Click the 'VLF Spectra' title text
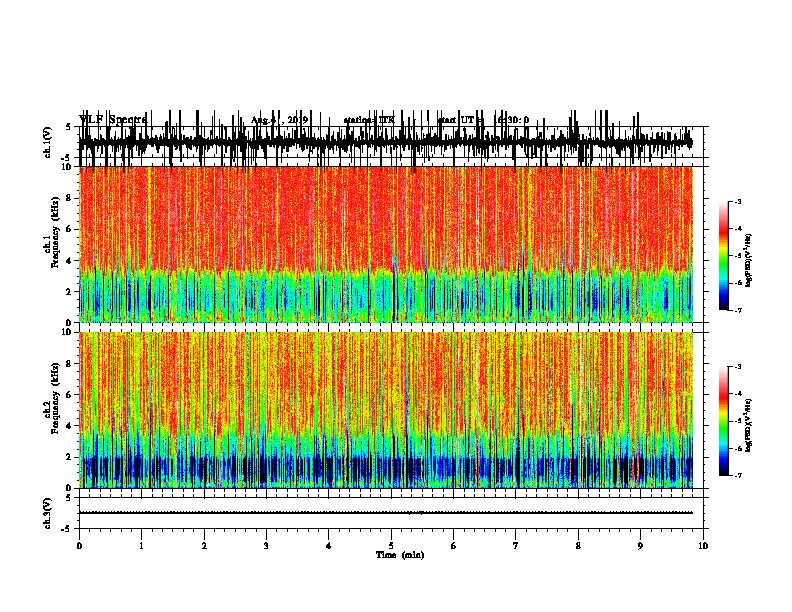The height and width of the screenshot is (612, 792). (113, 120)
